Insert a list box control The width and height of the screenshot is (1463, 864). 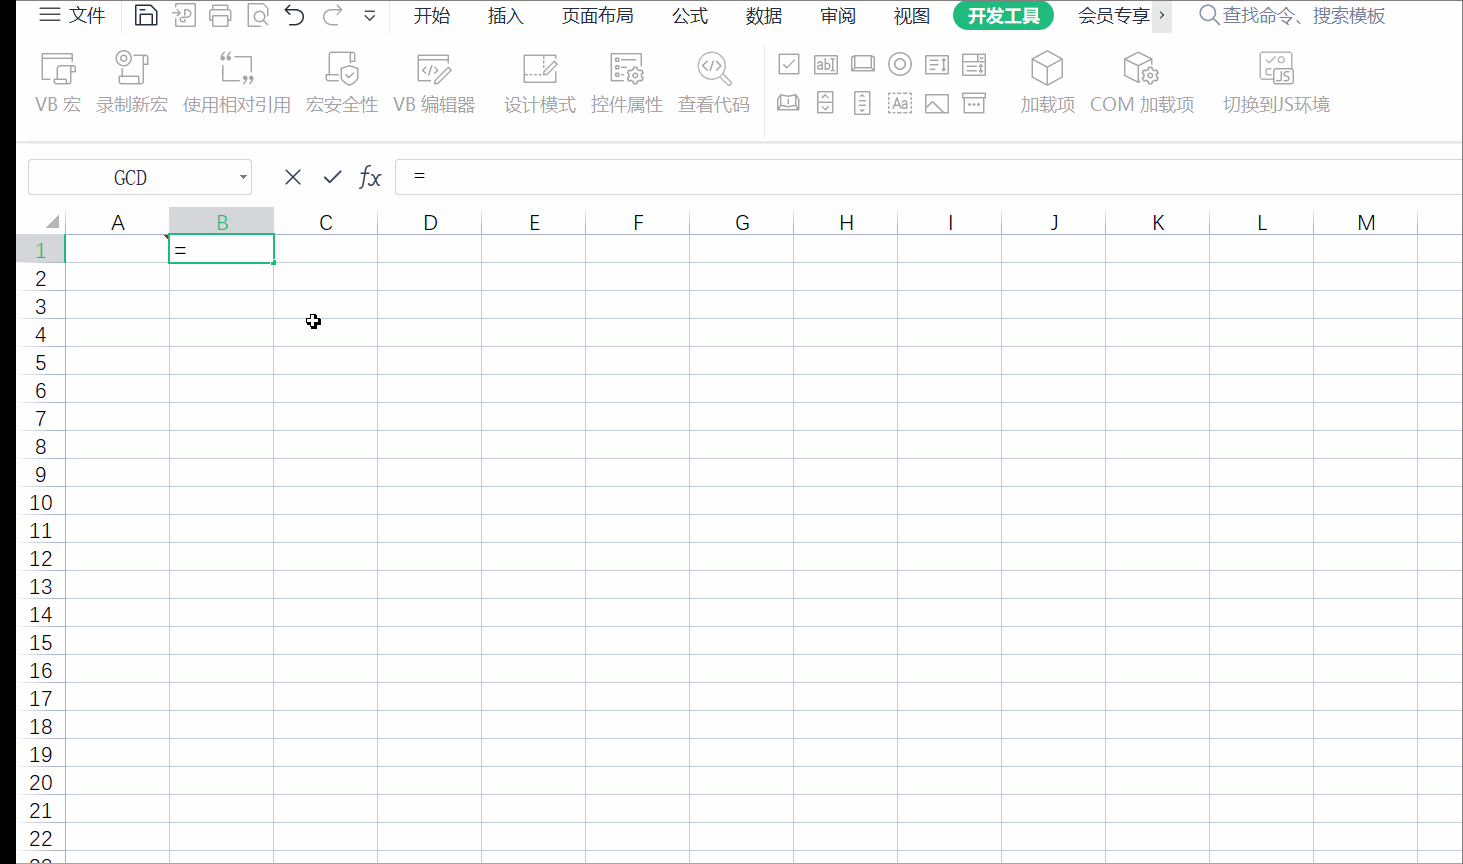click(x=937, y=65)
